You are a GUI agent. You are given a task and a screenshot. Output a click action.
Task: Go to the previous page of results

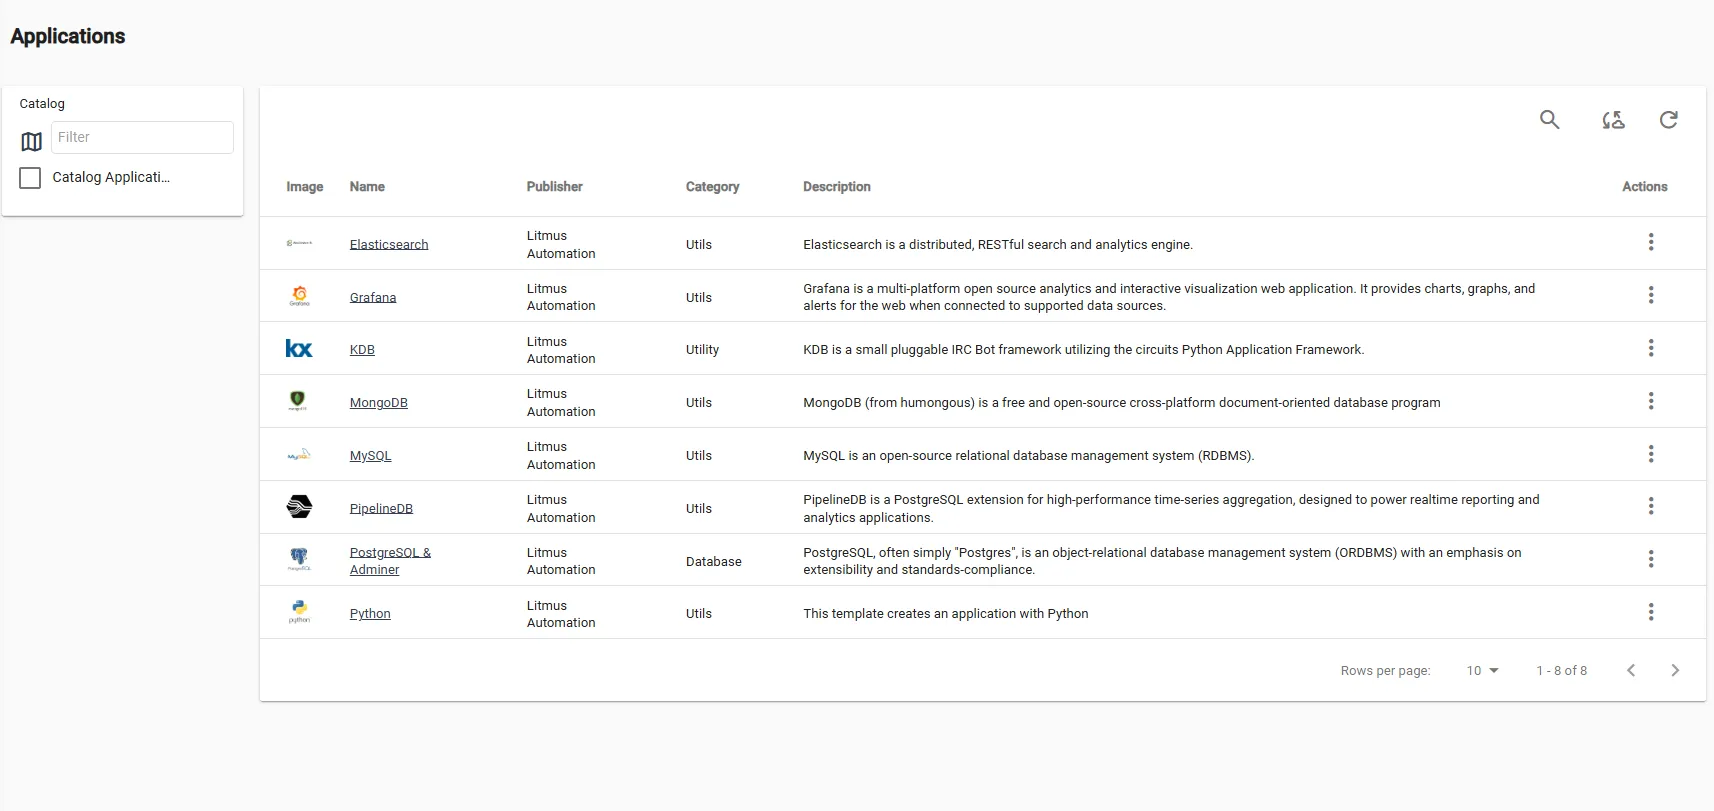[1631, 671]
